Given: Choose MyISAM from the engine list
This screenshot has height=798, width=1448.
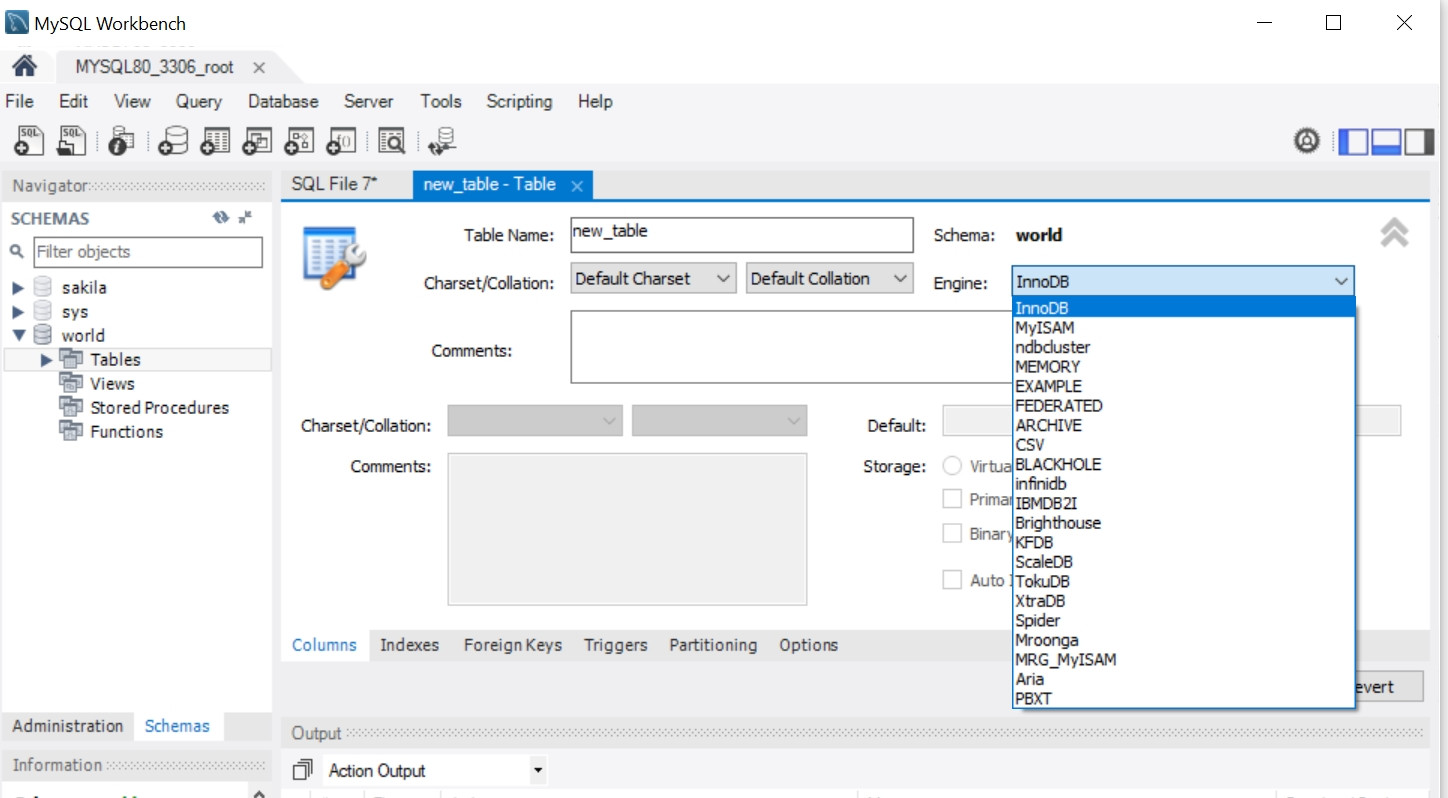Looking at the screenshot, I should pos(1183,327).
